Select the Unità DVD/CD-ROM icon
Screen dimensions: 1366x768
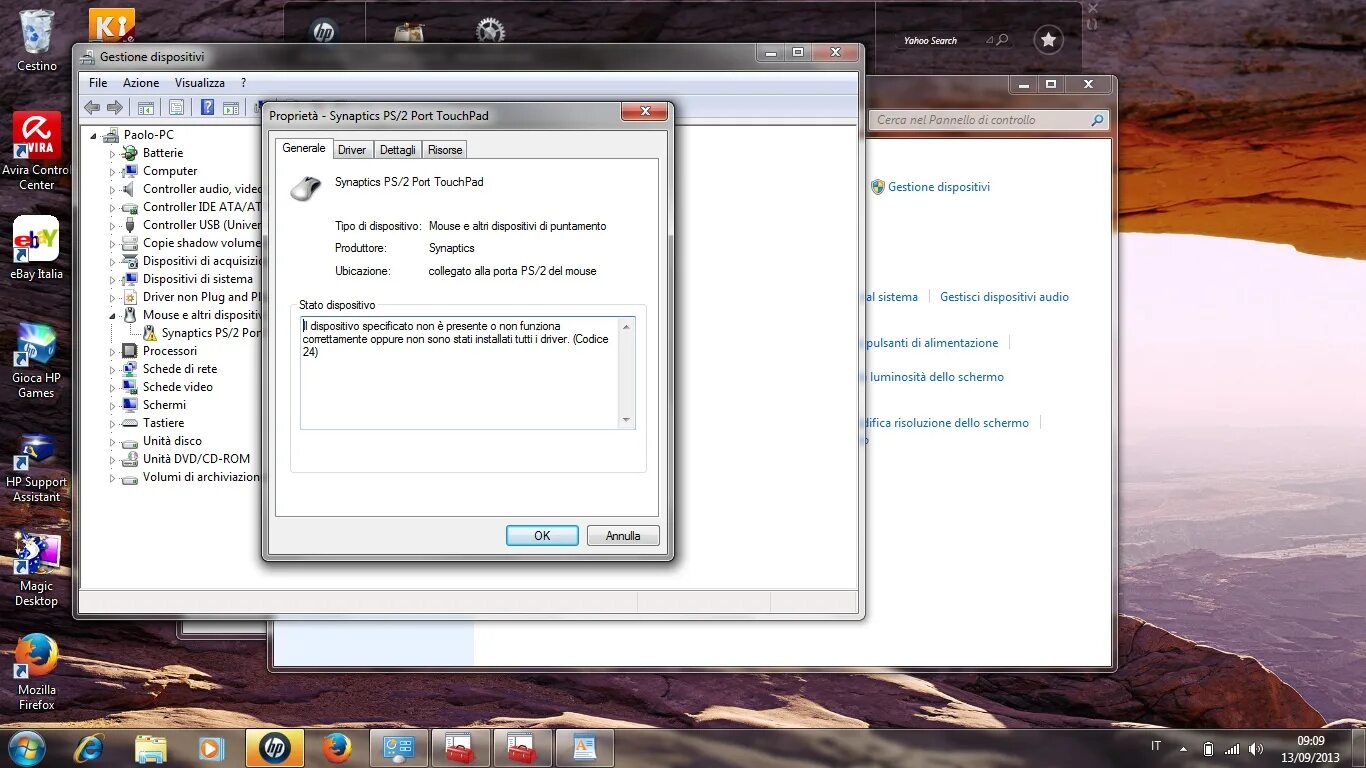coord(129,459)
